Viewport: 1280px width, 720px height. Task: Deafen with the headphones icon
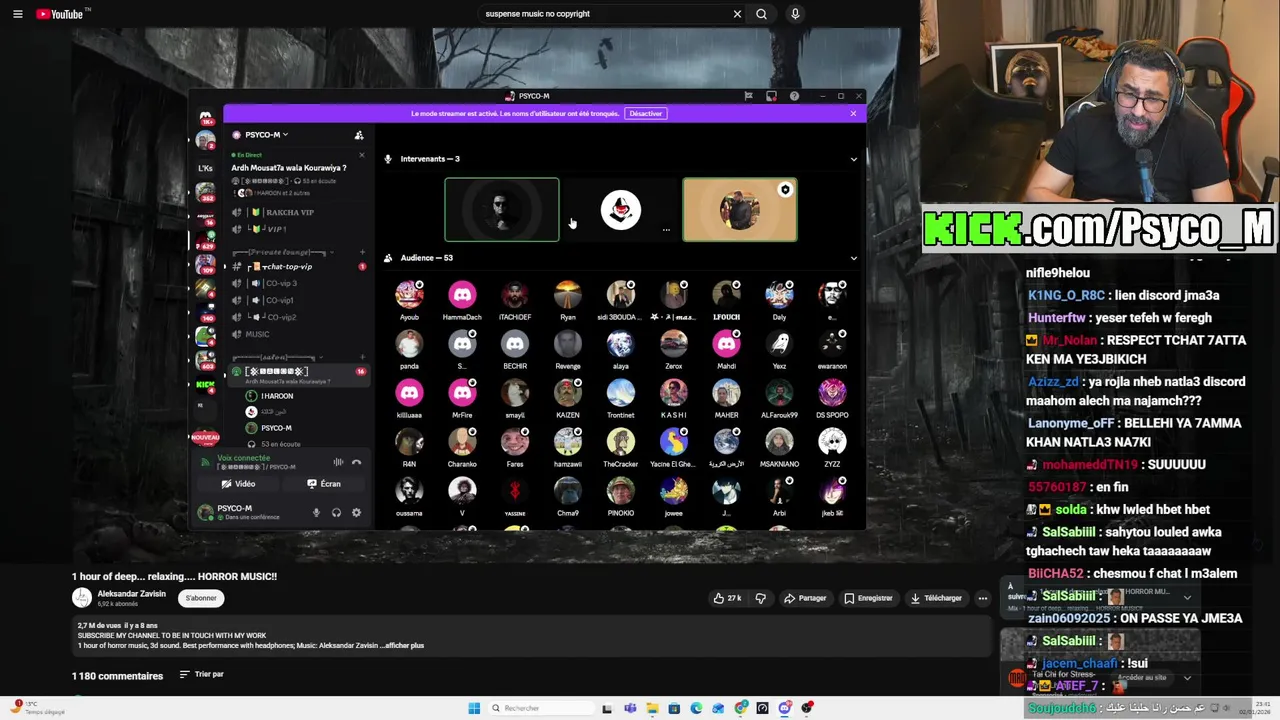pos(336,513)
